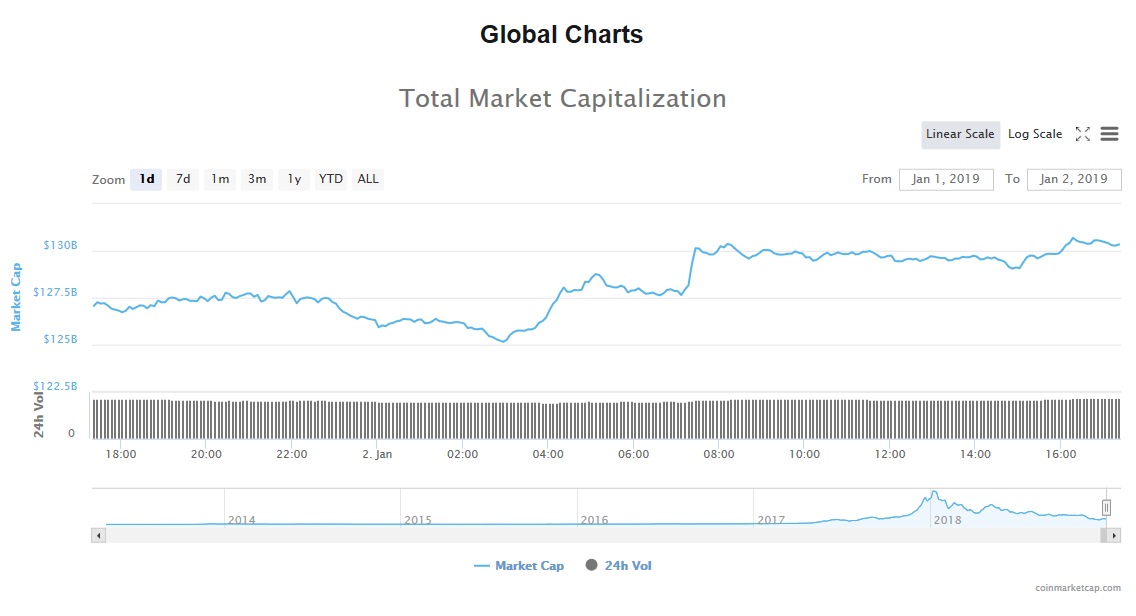Select the 1d zoom range
The image size is (1136, 616).
146,180
